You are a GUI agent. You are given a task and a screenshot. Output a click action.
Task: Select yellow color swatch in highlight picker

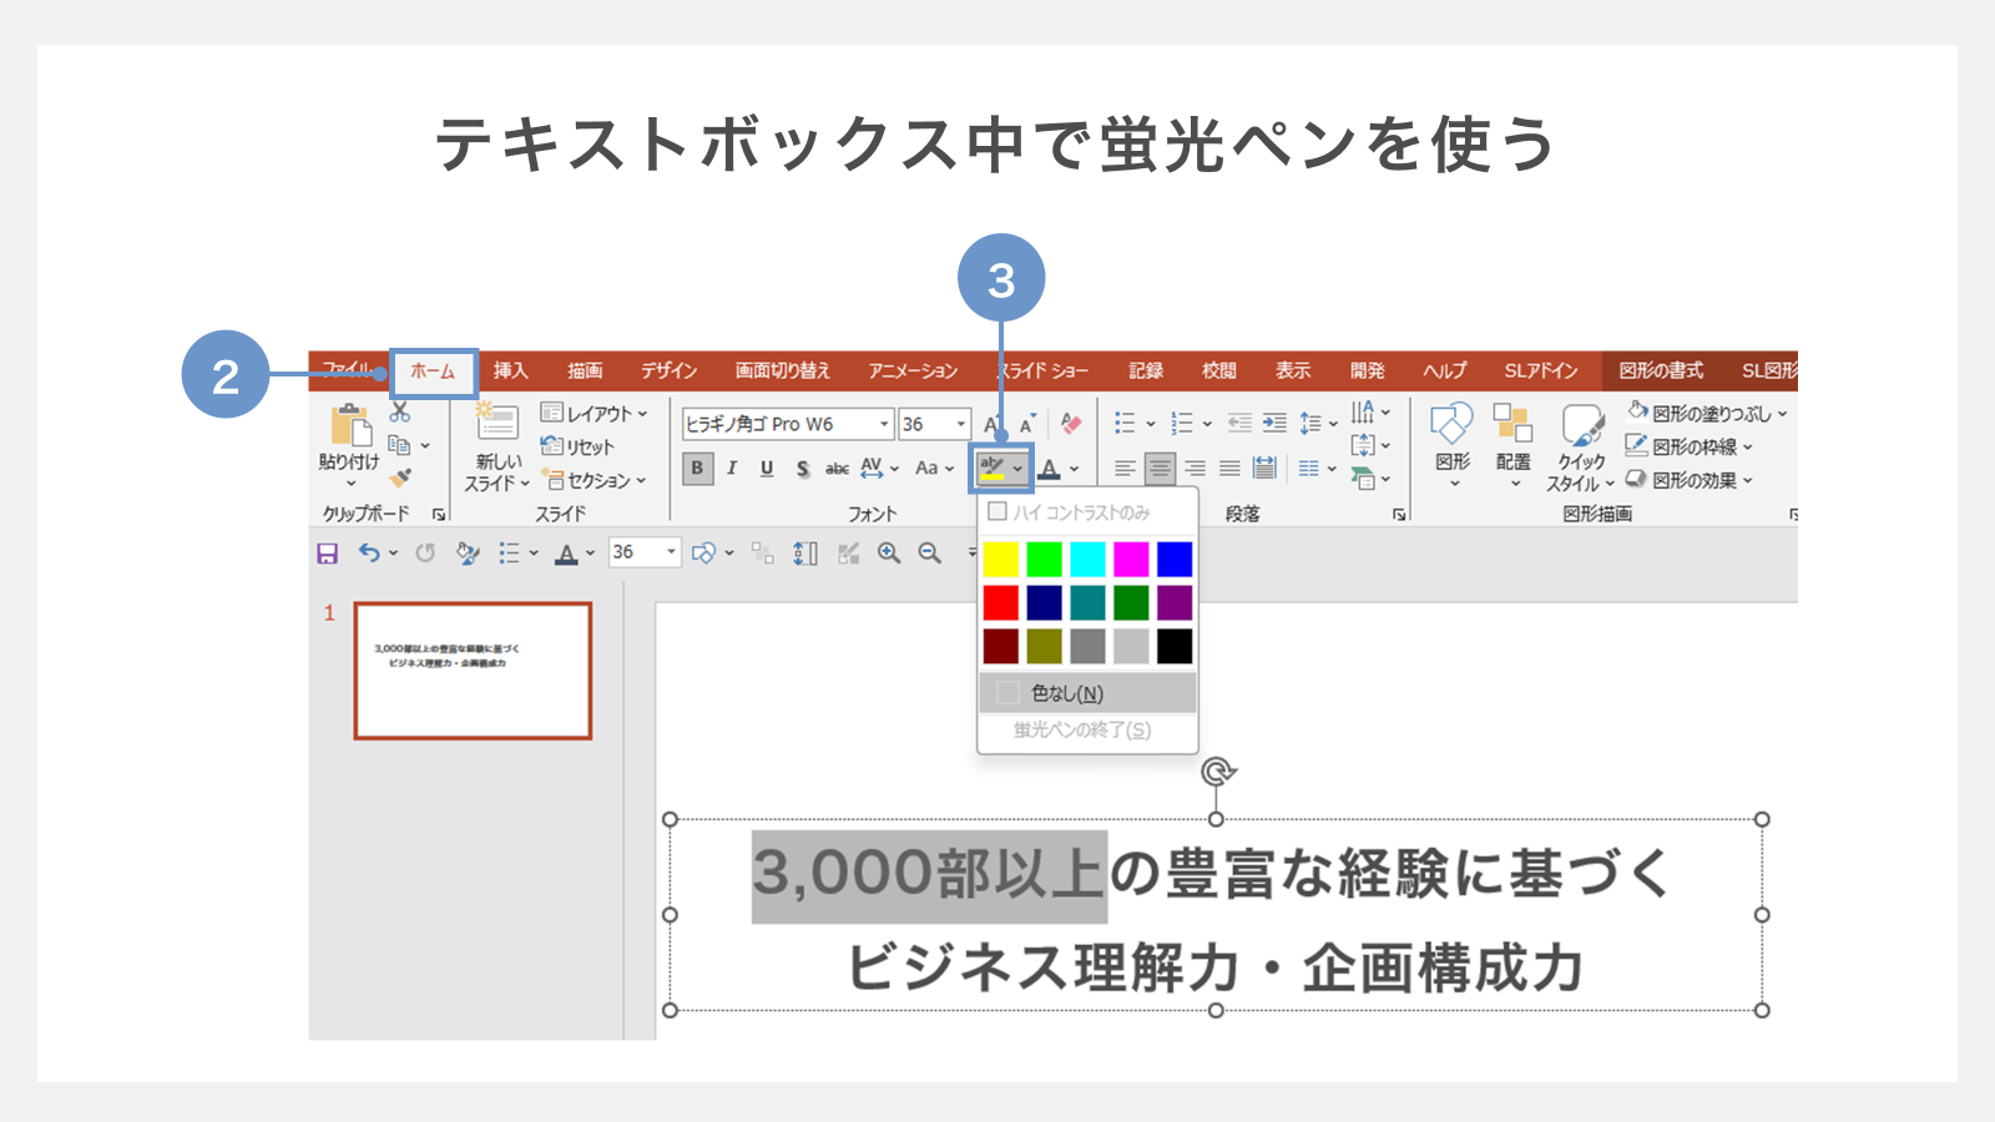[1002, 559]
